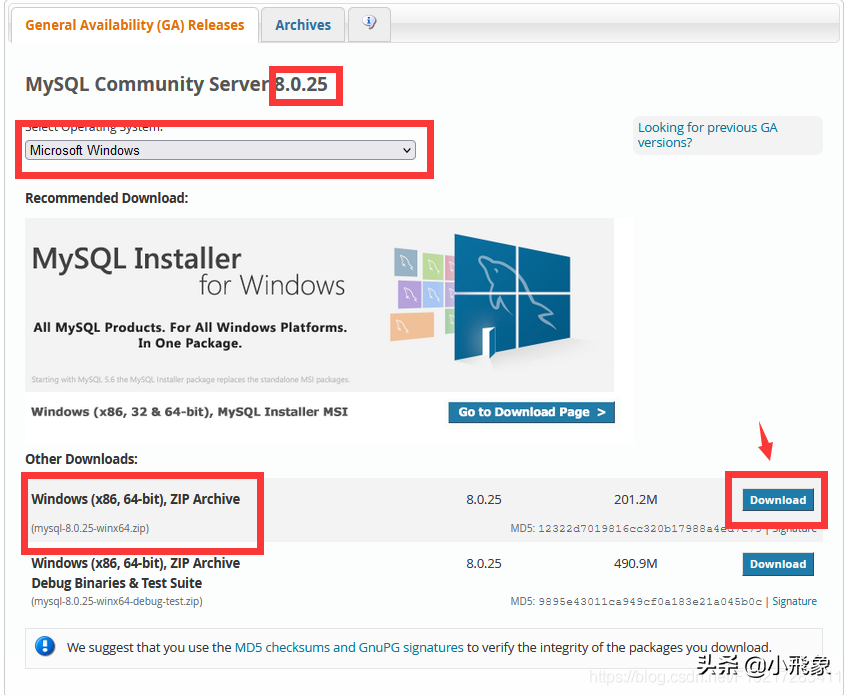850x695 pixels.
Task: Select the Other Downloads label
Action: click(81, 459)
